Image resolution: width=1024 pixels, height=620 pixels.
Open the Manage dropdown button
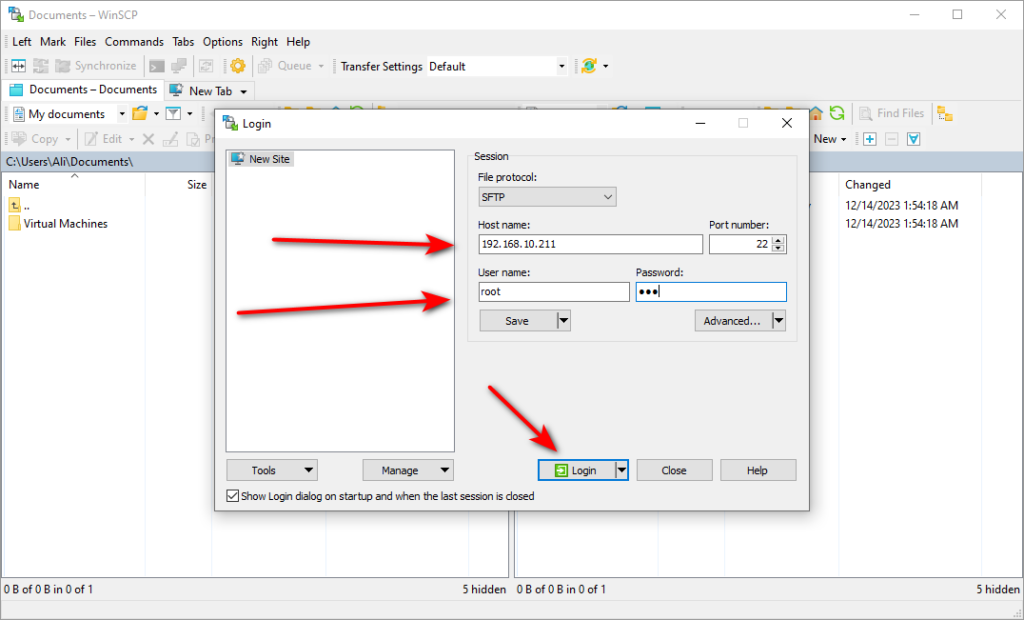click(408, 470)
